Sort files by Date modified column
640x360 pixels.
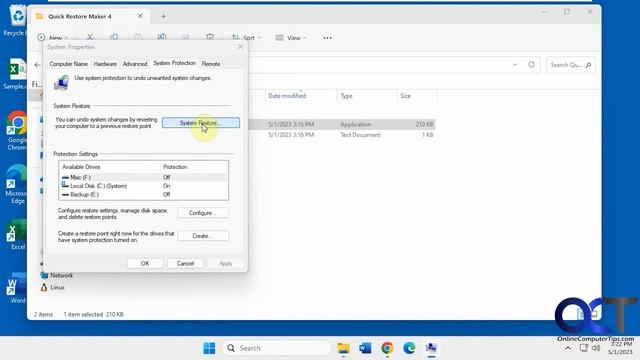[x=287, y=96]
